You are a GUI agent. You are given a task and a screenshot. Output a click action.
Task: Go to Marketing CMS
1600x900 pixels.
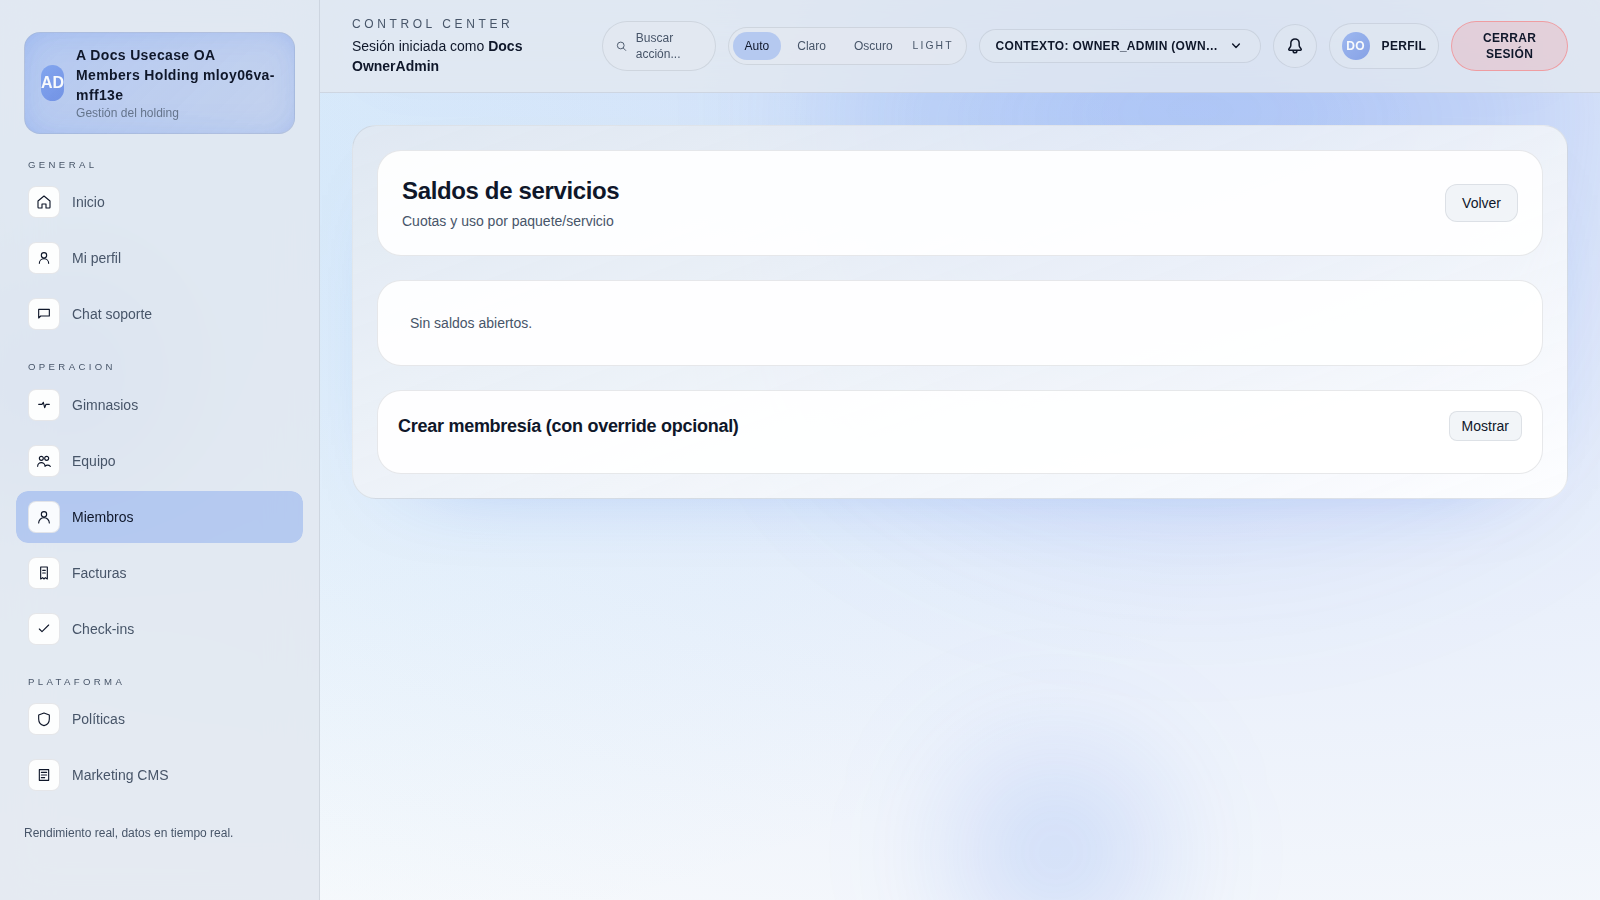tap(119, 775)
